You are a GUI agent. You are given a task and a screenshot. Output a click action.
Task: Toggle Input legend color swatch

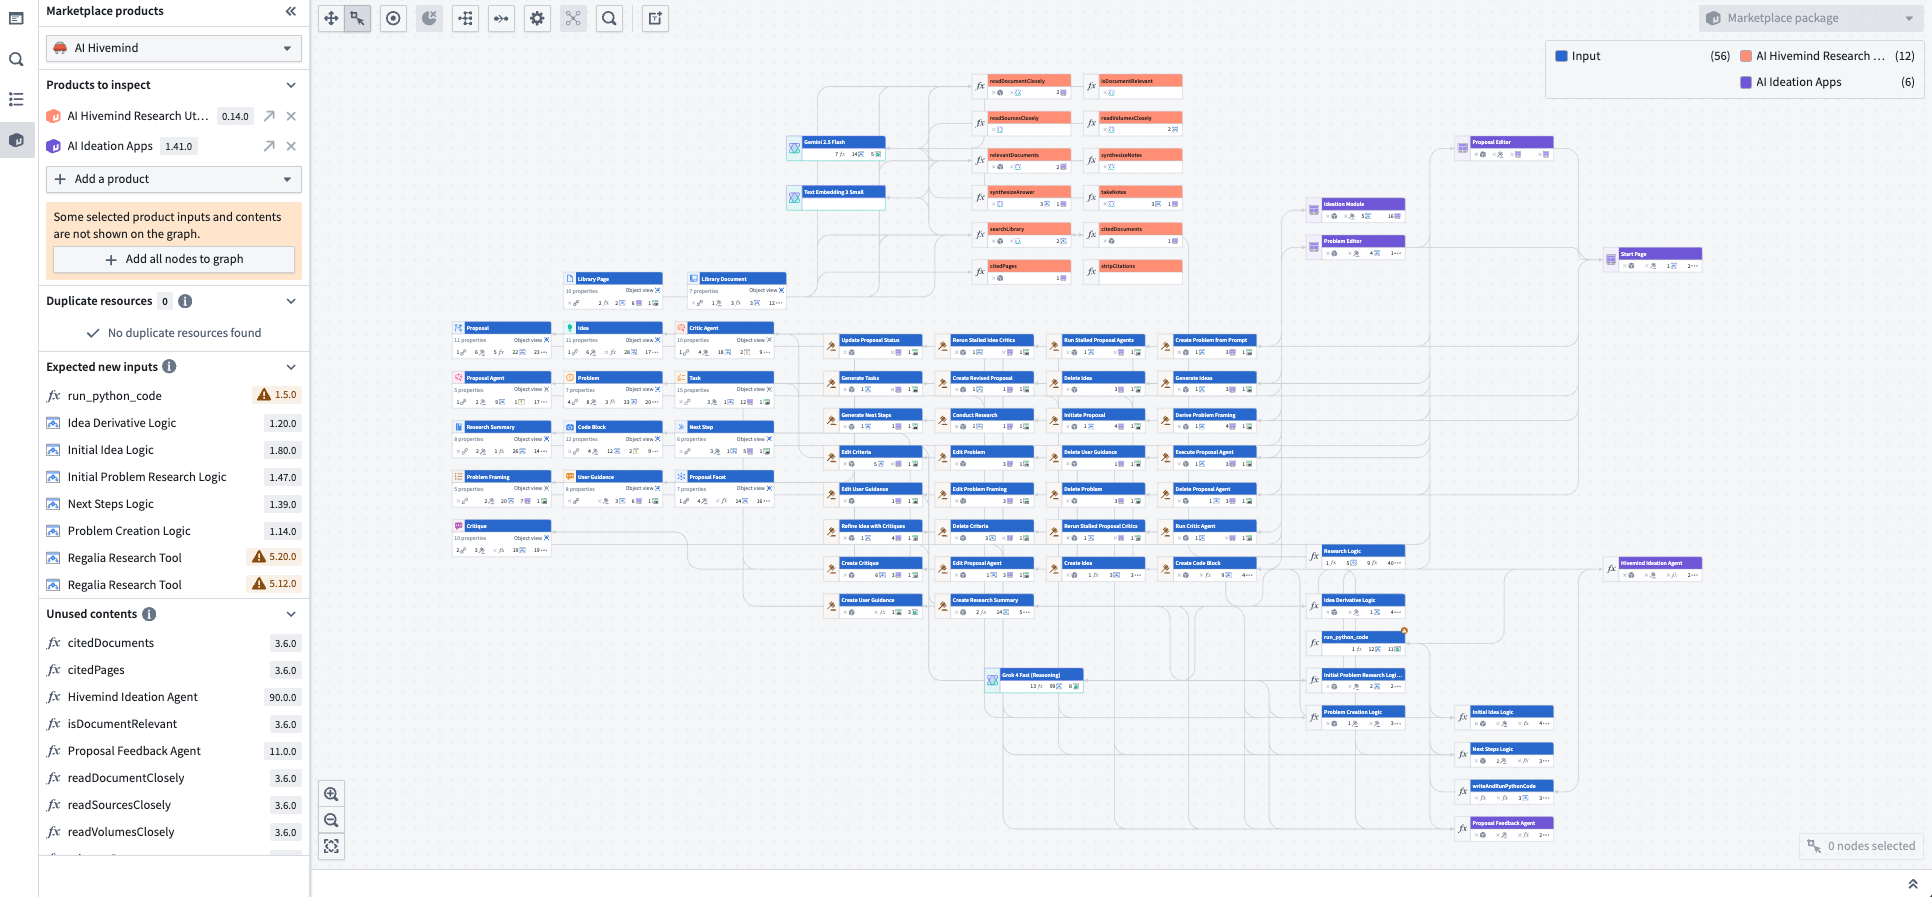(1561, 56)
